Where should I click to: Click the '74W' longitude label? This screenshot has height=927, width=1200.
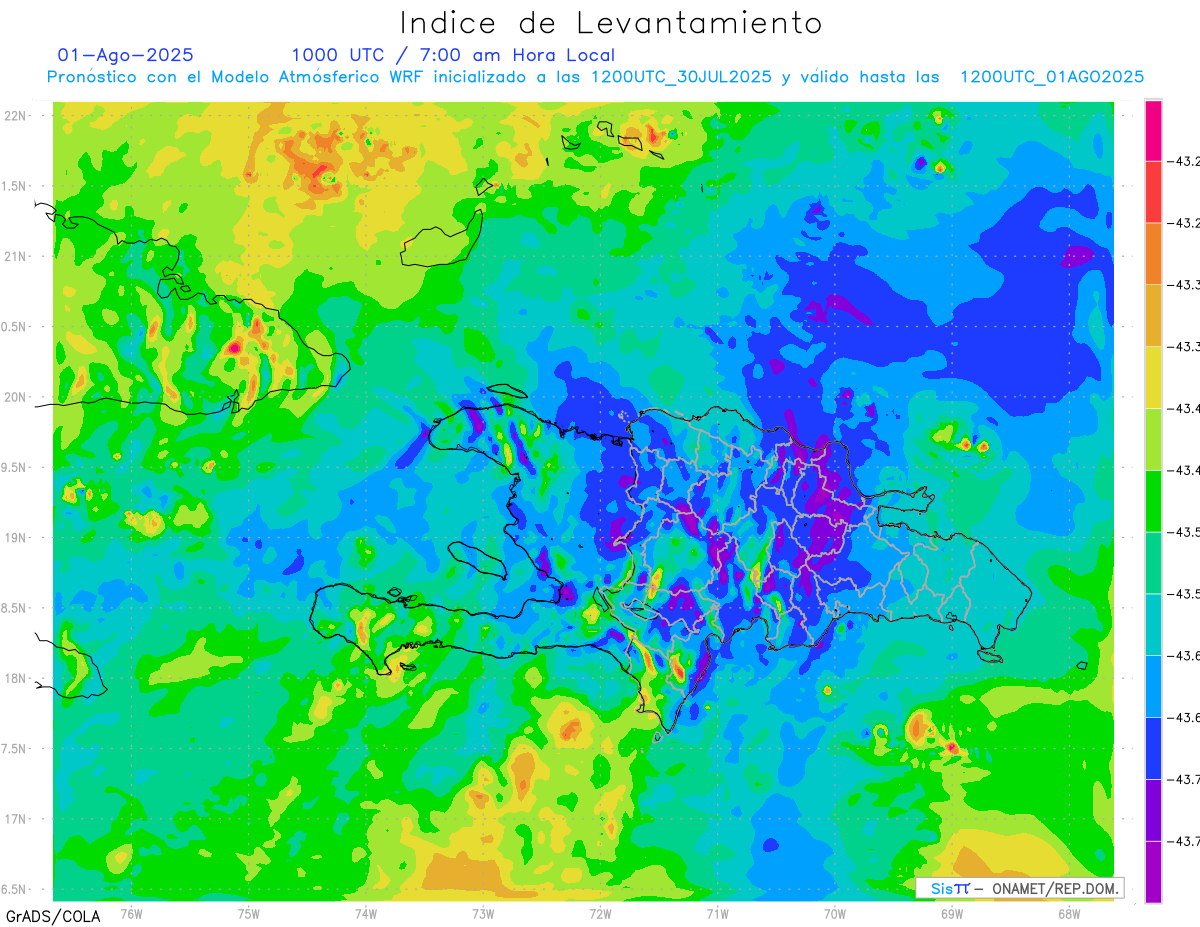point(366,913)
